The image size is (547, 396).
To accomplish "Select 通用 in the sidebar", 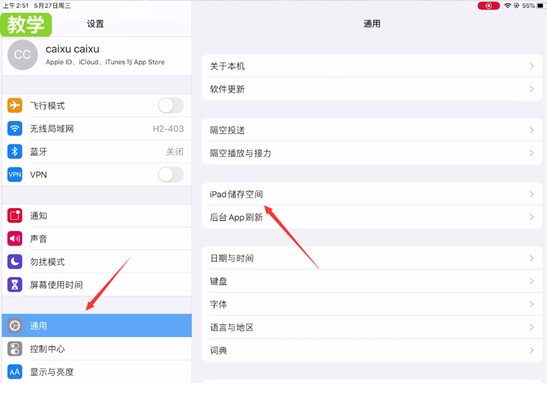I will click(97, 326).
